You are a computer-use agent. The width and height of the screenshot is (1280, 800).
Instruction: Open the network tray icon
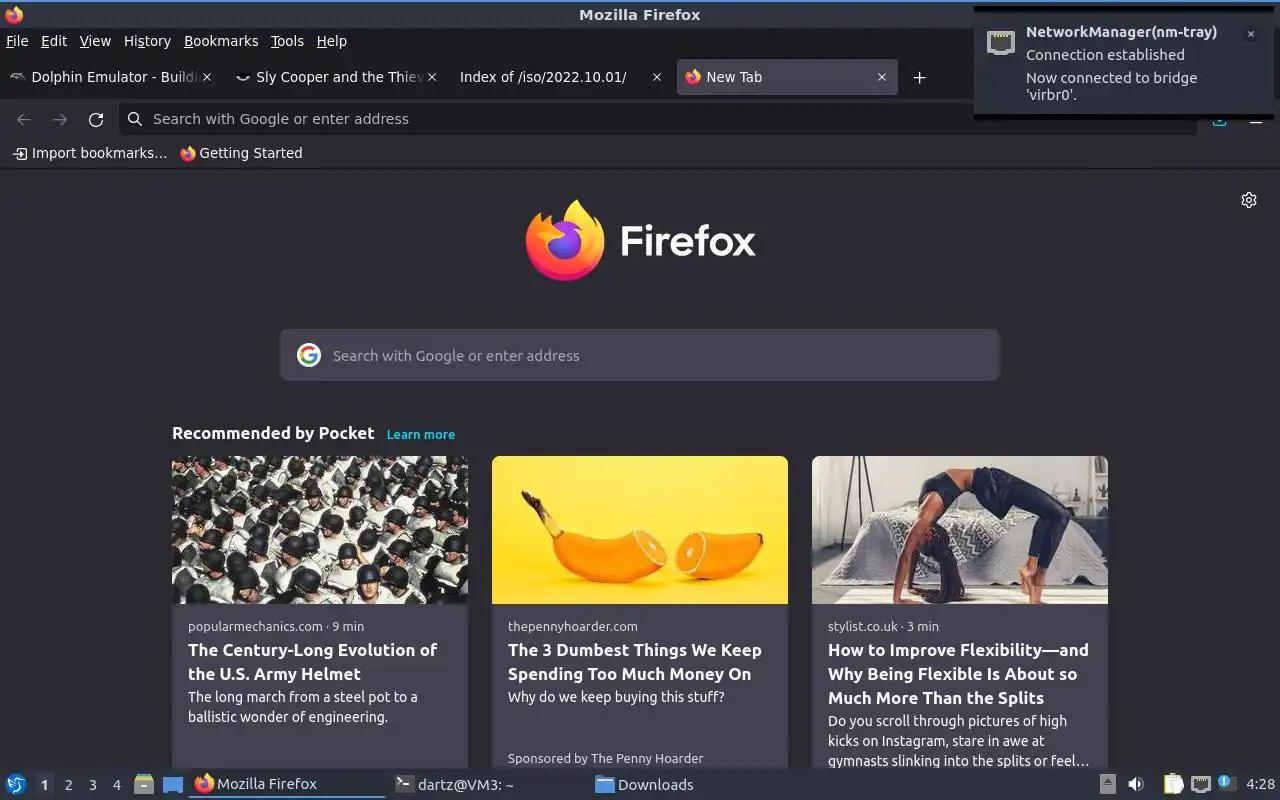tap(1201, 784)
